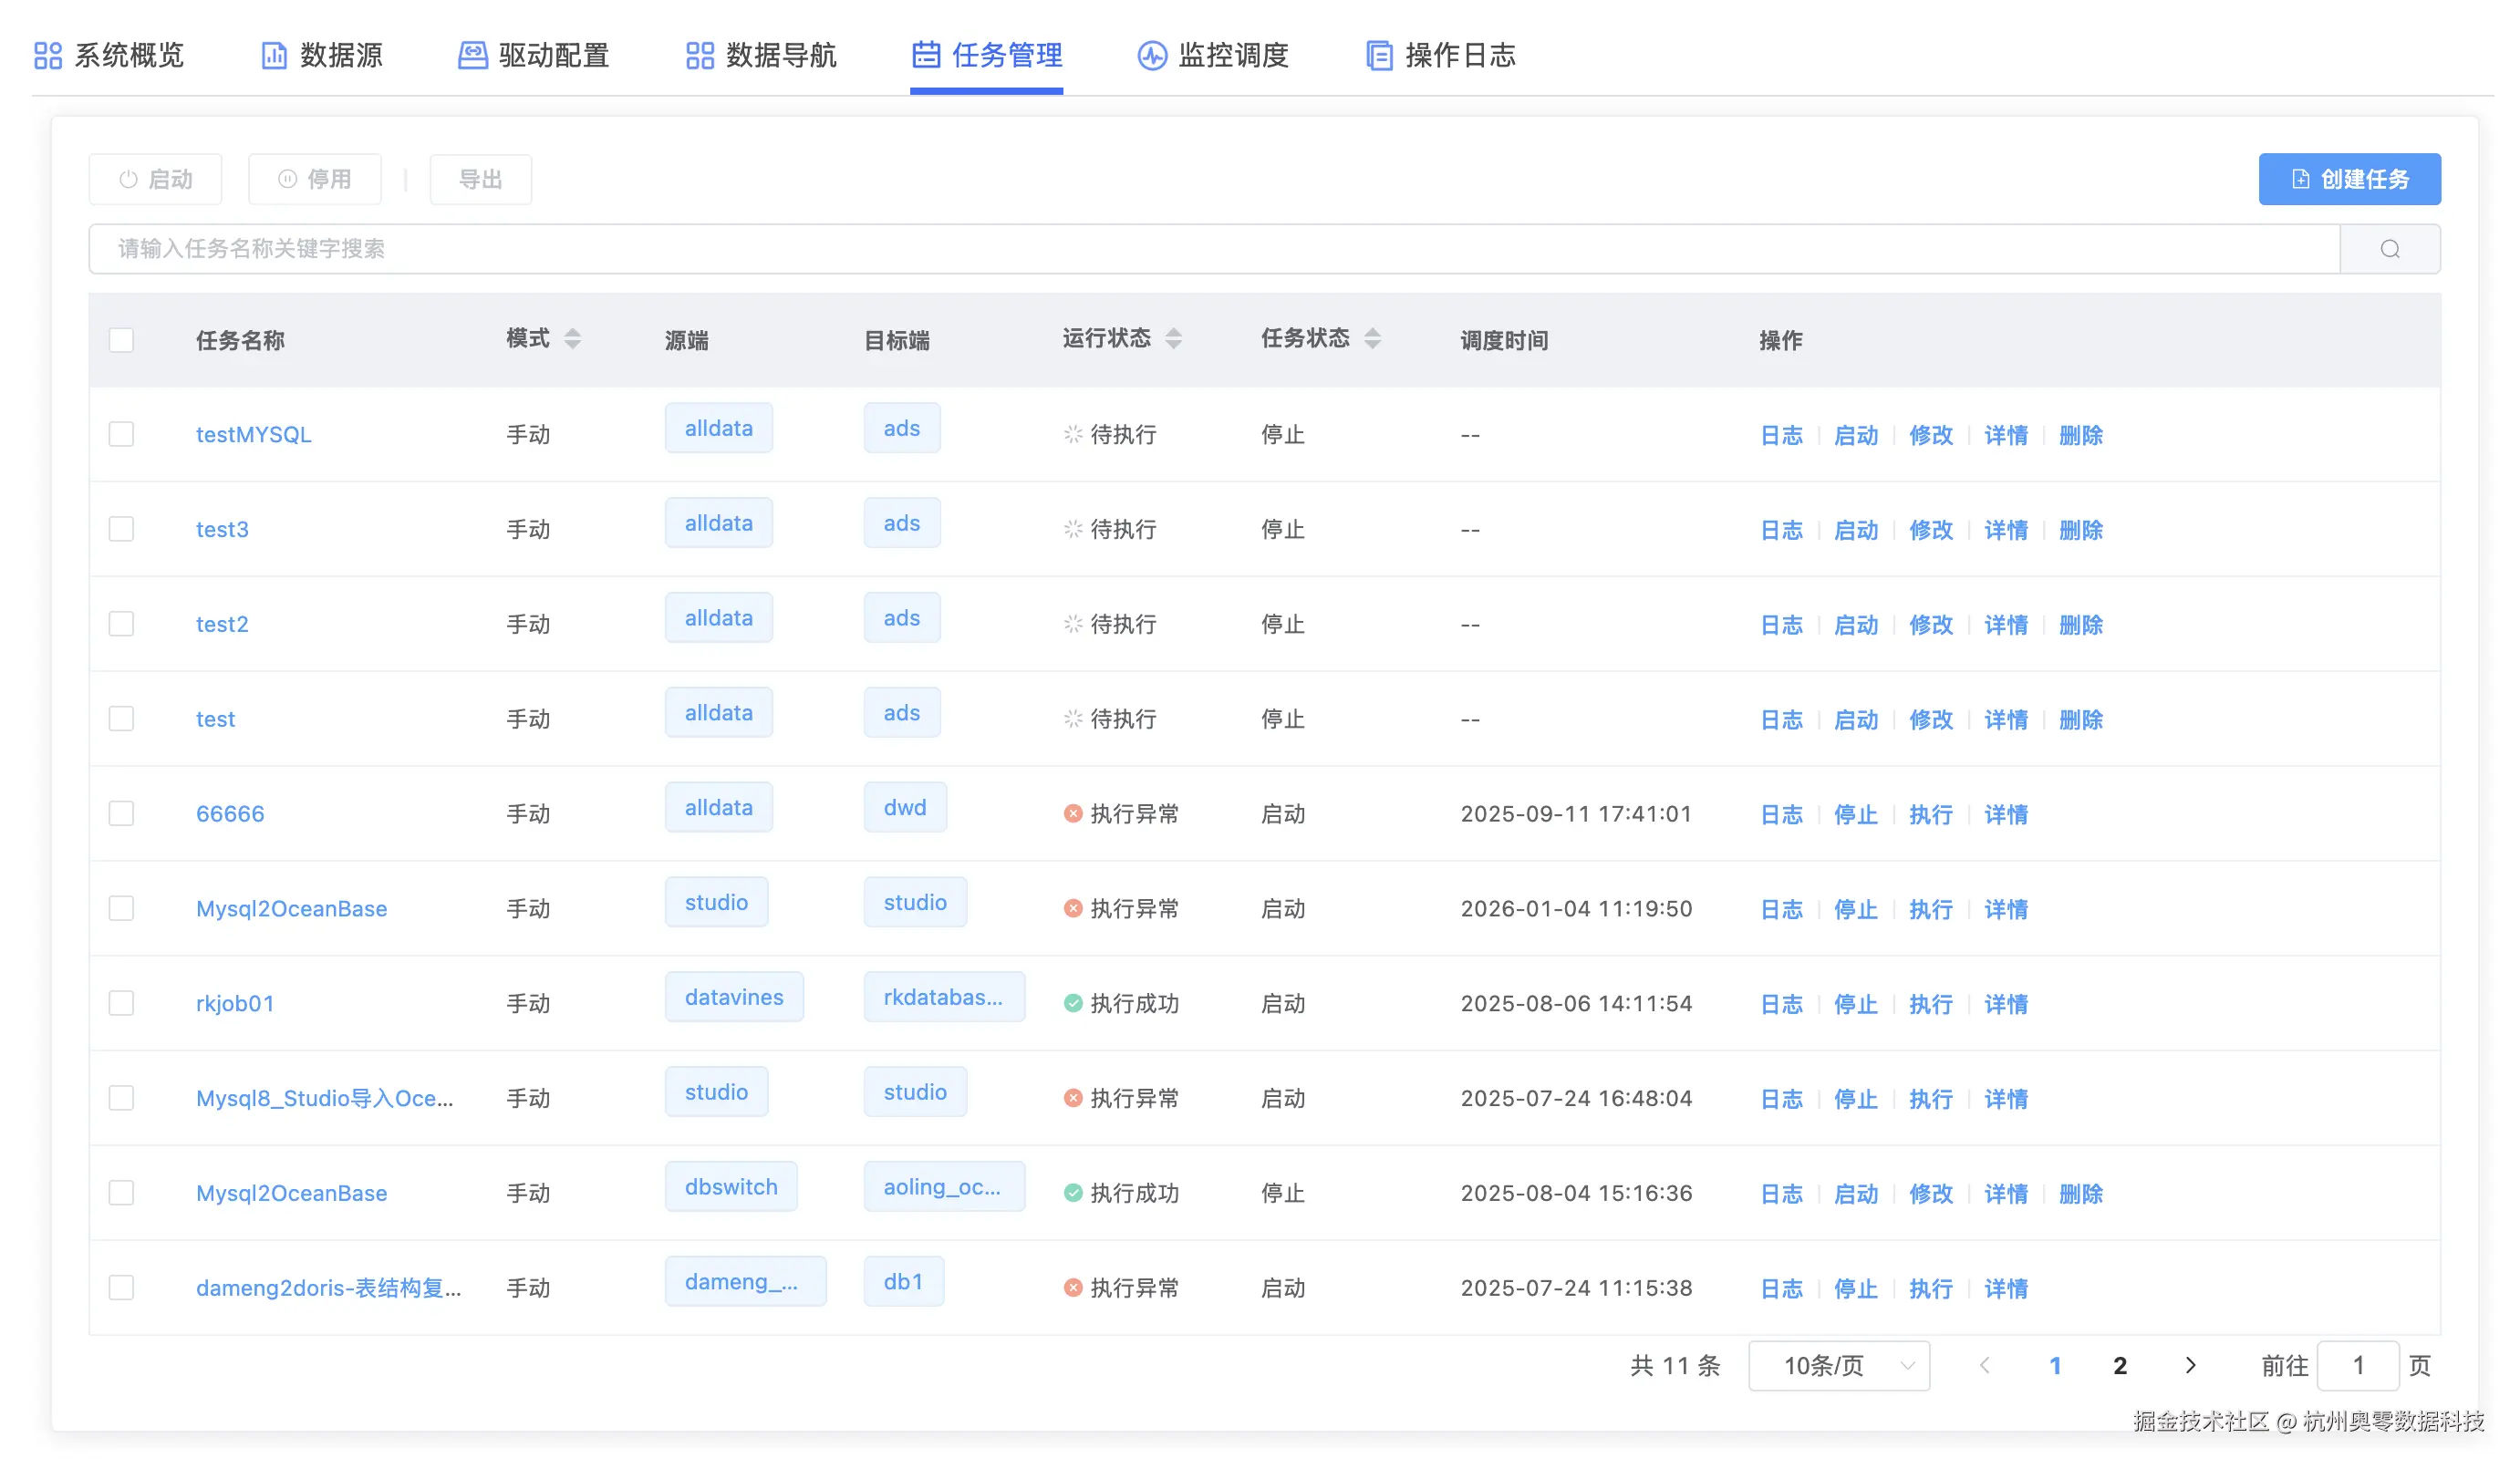The height and width of the screenshot is (1469, 2520).
Task: Focus the task name search field
Action: (x=1200, y=249)
